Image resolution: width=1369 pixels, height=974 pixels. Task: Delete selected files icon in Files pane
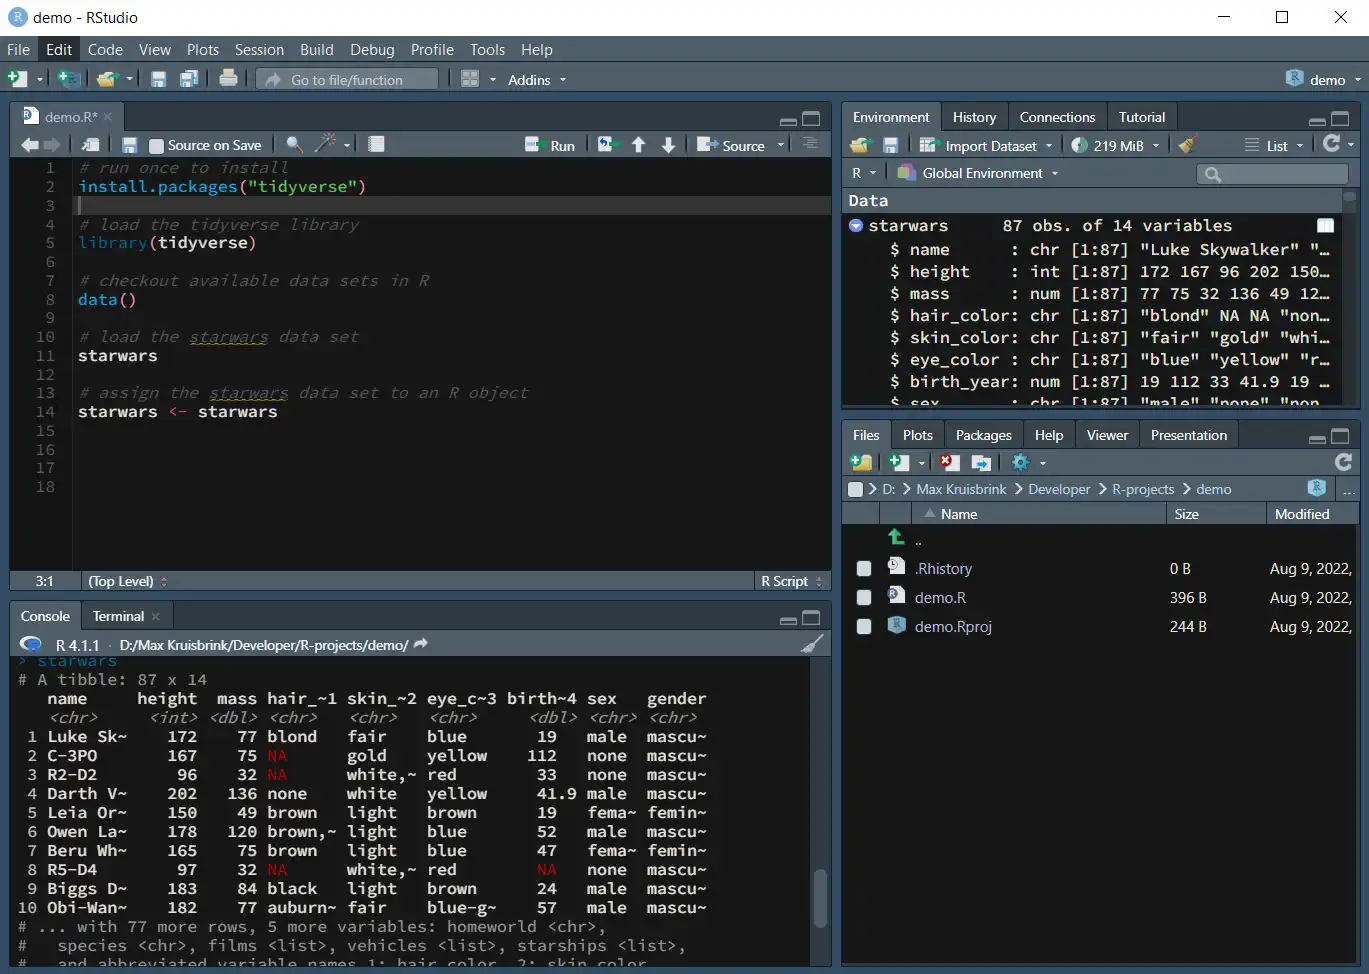(949, 462)
